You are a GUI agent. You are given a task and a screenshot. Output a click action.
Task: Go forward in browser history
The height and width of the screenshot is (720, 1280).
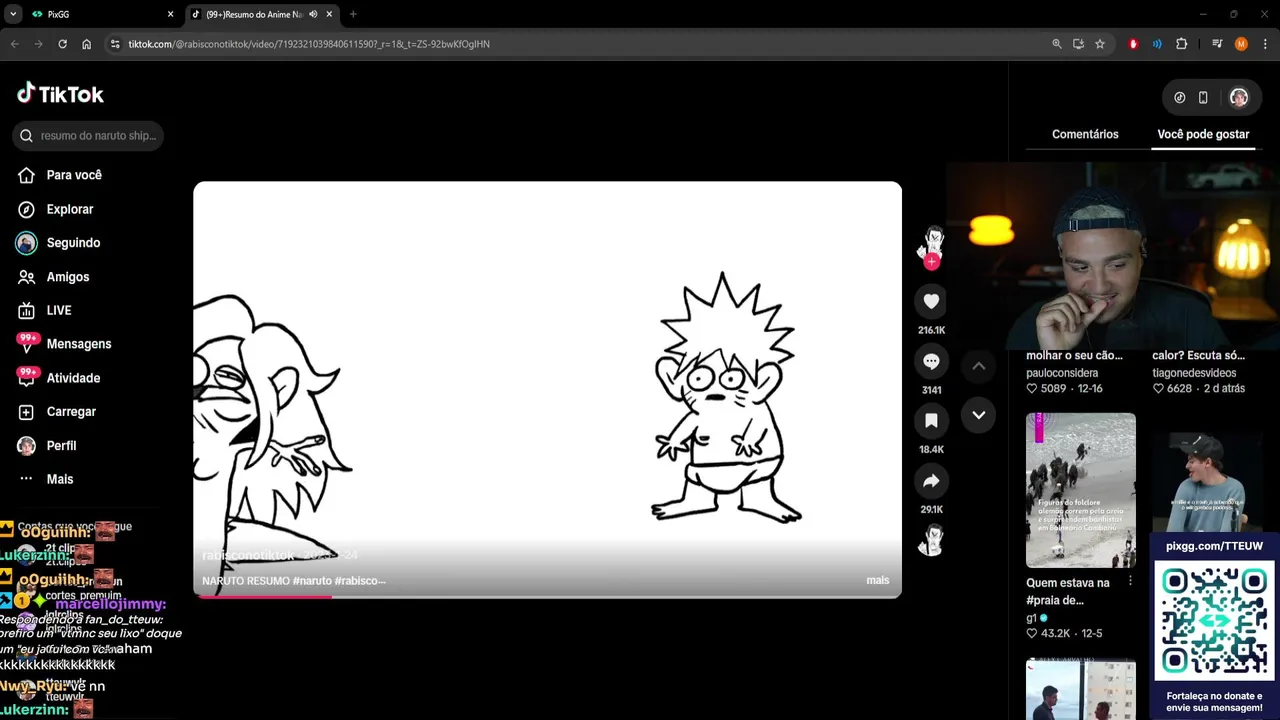[38, 44]
